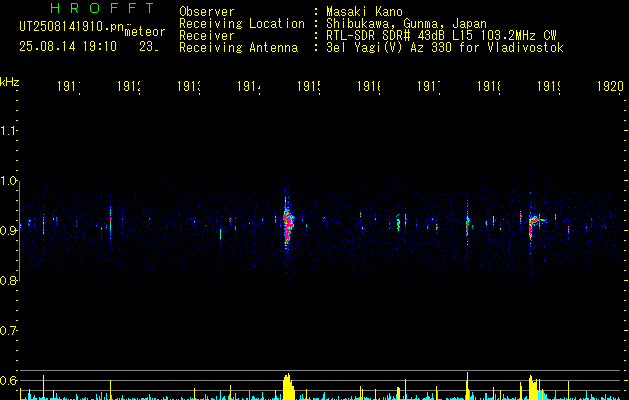Click the date stamp 25.08.14 19:10
Image resolution: width=629 pixels, height=400 pixels.
[x=68, y=47]
